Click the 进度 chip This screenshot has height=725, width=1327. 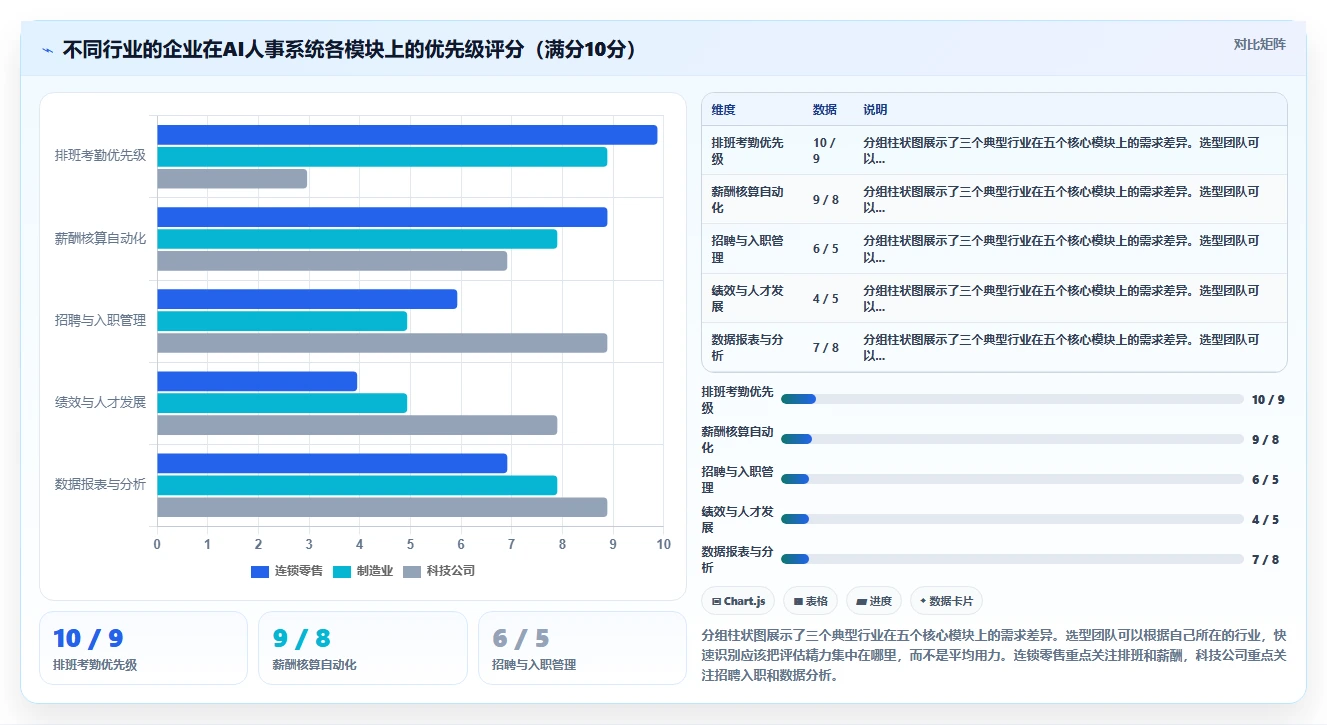873,601
